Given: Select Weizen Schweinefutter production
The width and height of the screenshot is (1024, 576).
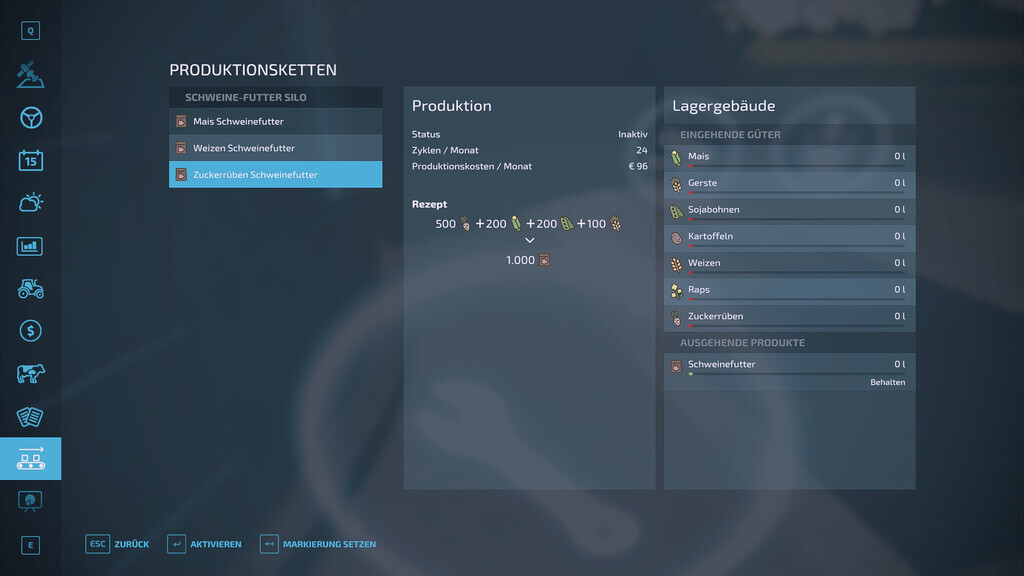Looking at the screenshot, I should coord(276,148).
